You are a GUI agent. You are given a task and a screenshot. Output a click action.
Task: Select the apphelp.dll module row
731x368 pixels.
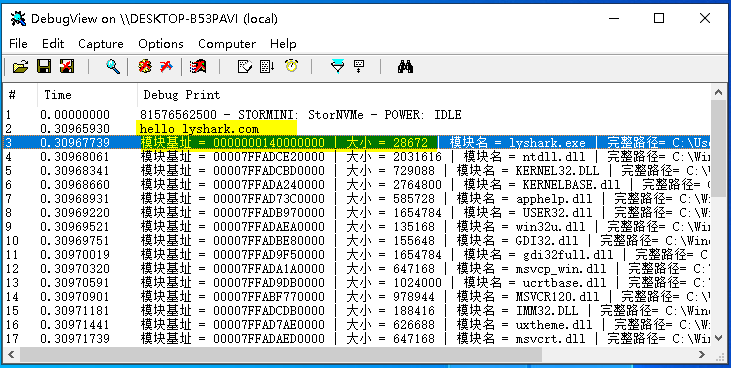pos(357,199)
